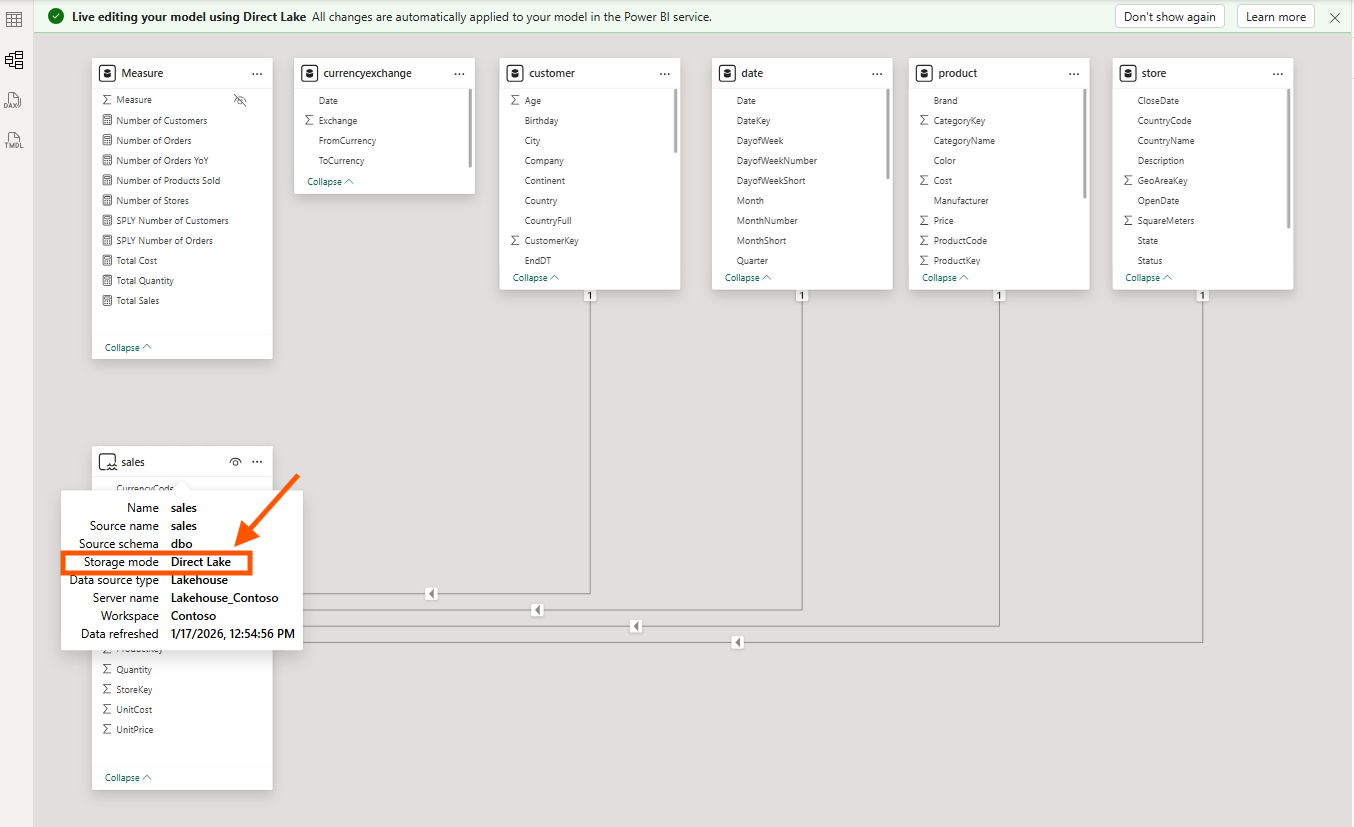Click the sales table icon in header
The image size is (1354, 827).
[108, 462]
